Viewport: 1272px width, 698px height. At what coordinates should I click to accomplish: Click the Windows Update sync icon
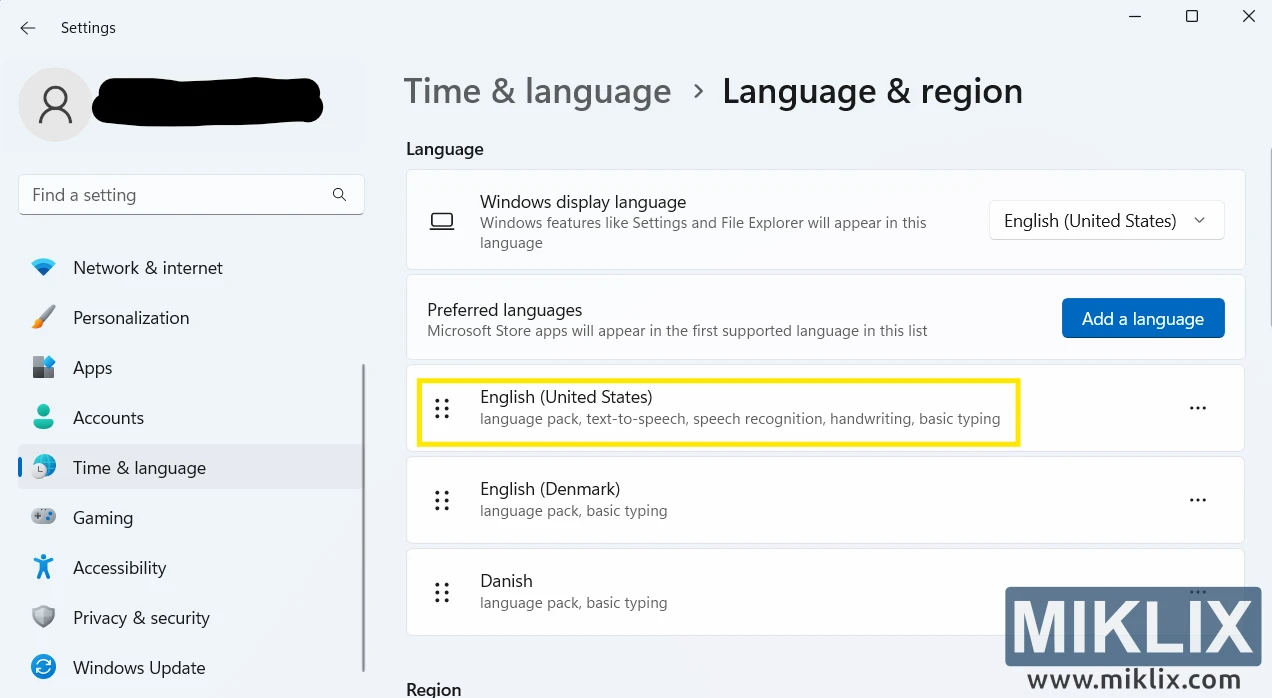click(x=43, y=668)
